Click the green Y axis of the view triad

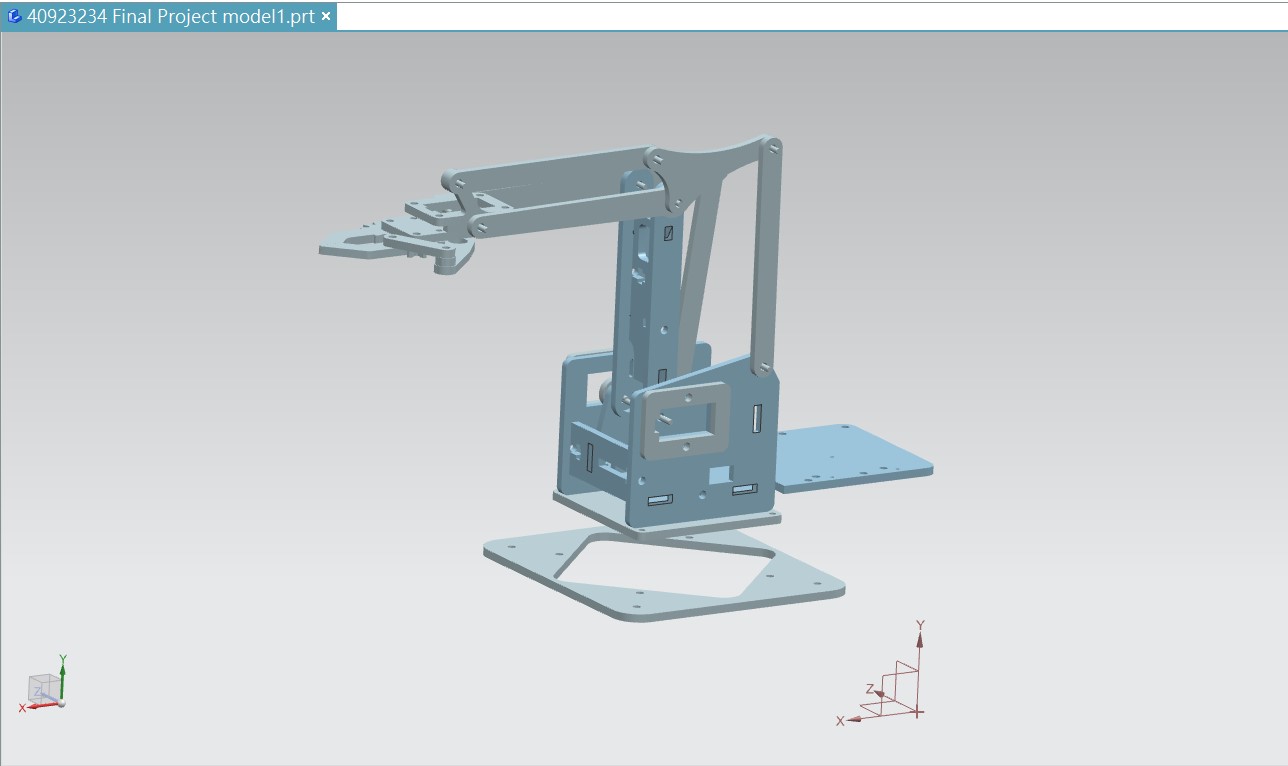tap(62, 677)
